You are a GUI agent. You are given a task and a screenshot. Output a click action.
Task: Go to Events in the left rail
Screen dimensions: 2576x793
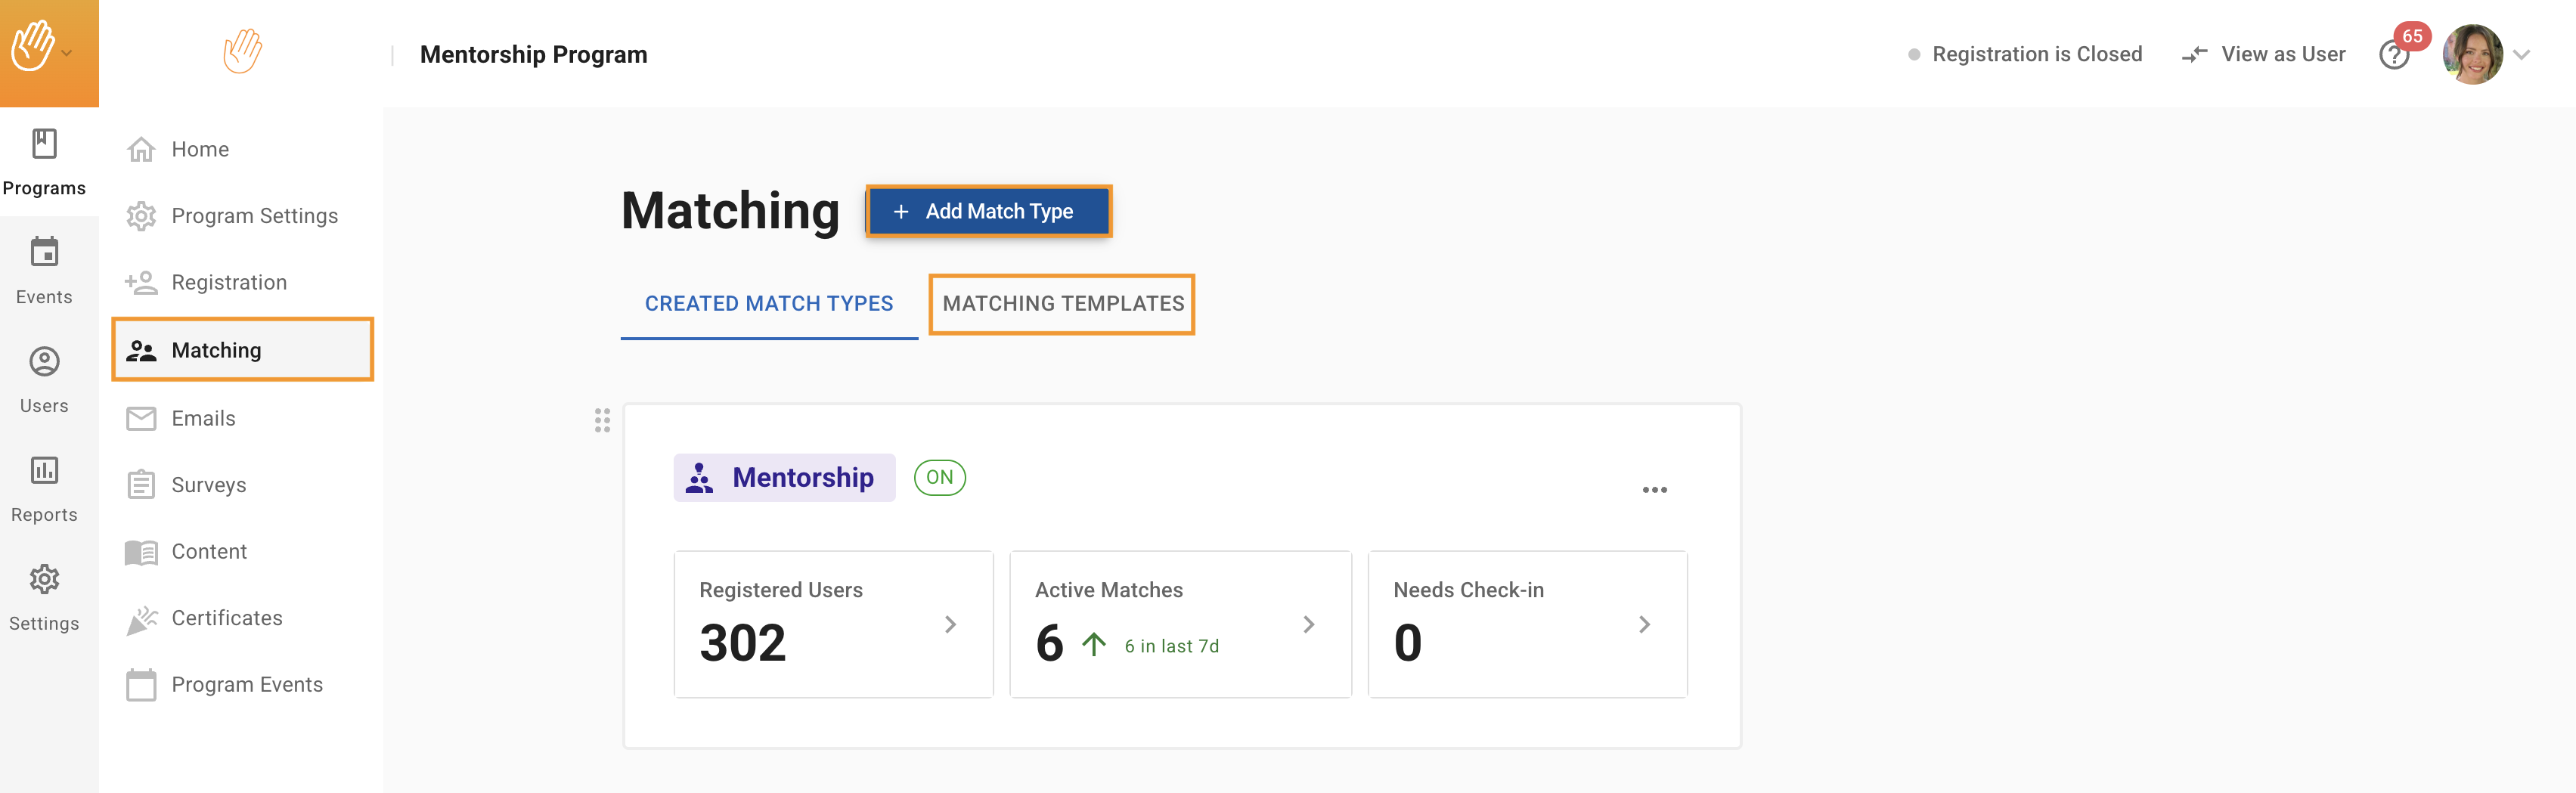click(x=44, y=270)
